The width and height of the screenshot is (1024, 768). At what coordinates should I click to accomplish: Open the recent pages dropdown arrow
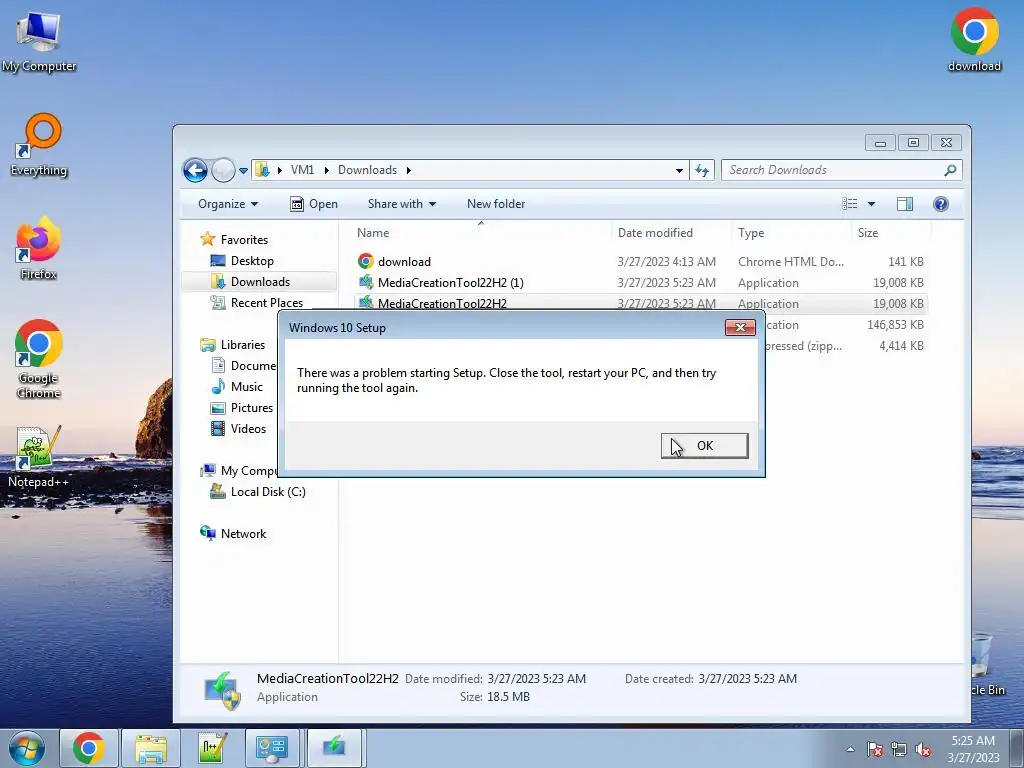pyautogui.click(x=244, y=170)
